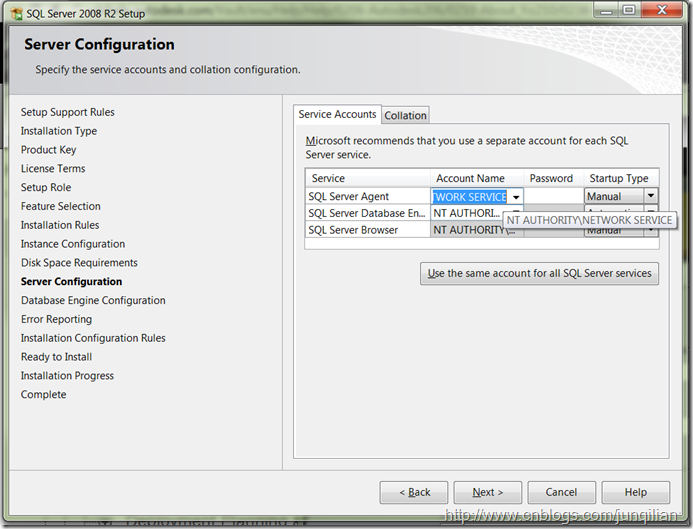Viewport: 693px width, 529px height.
Task: Open SQL Server Agent startup type dropdown
Action: coord(651,195)
